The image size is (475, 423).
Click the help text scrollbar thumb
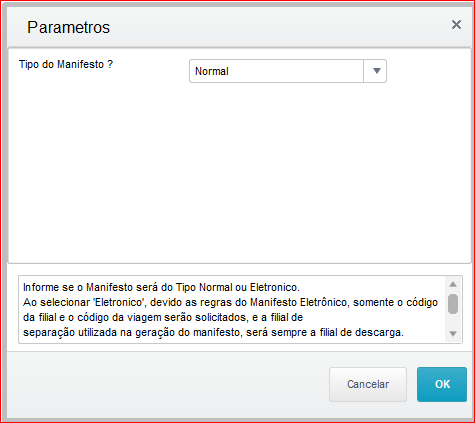pyautogui.click(x=453, y=304)
